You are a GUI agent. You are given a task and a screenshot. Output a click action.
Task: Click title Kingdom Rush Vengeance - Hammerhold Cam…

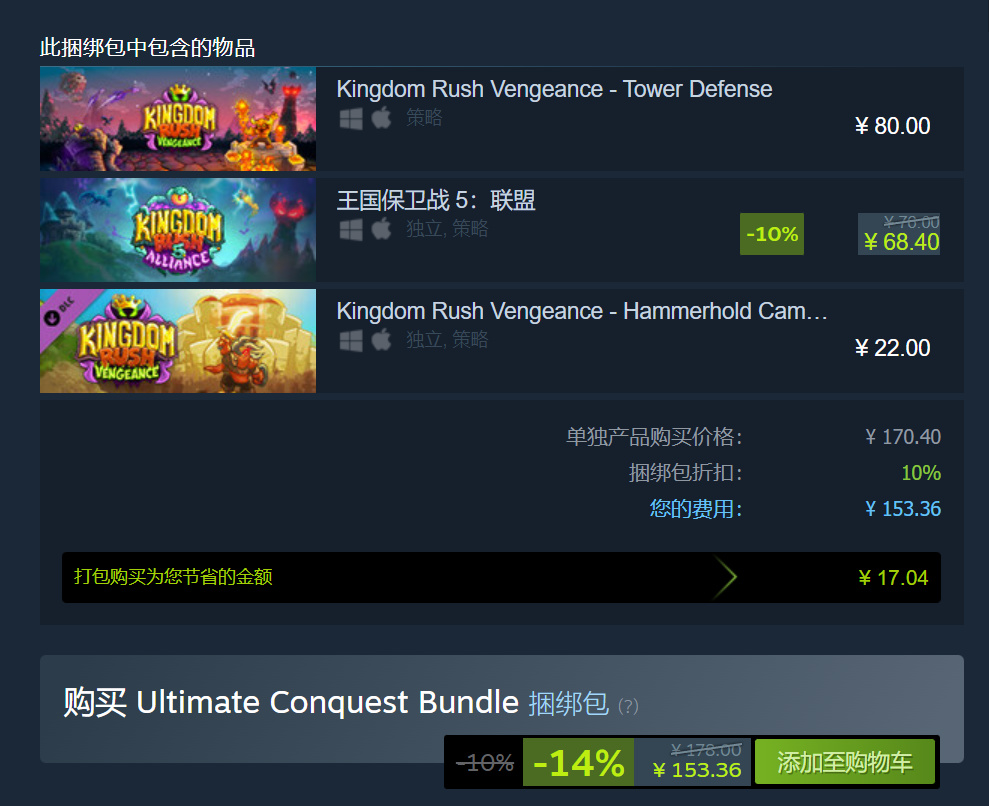click(582, 312)
